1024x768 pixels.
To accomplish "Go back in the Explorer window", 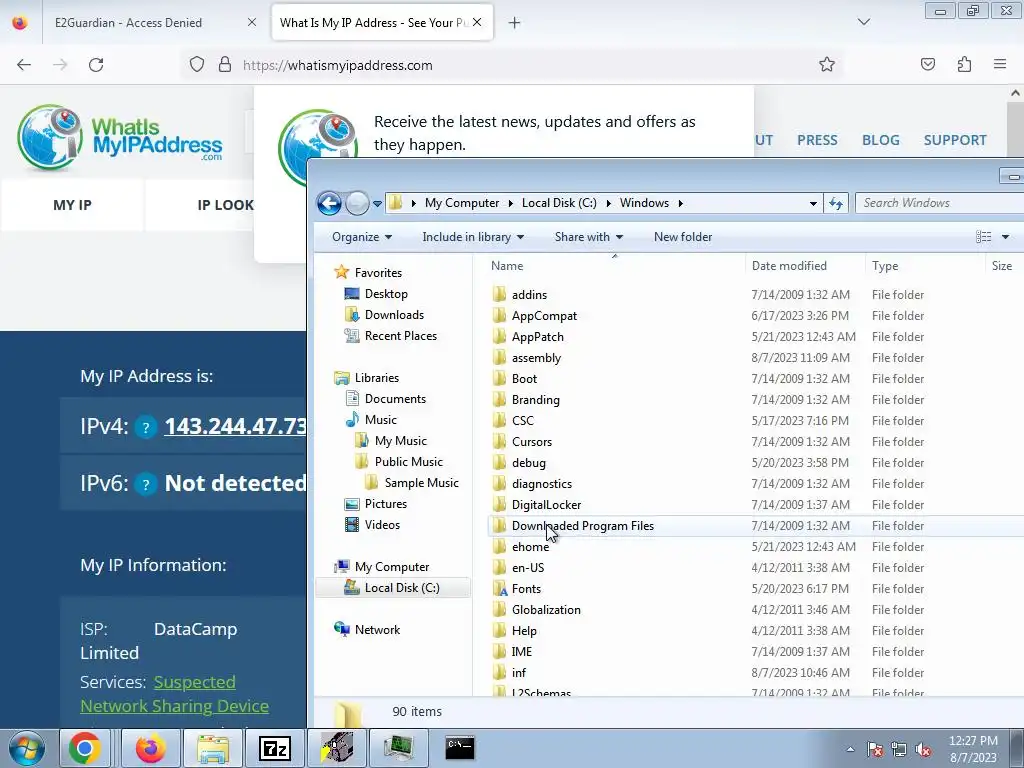I will (x=329, y=203).
